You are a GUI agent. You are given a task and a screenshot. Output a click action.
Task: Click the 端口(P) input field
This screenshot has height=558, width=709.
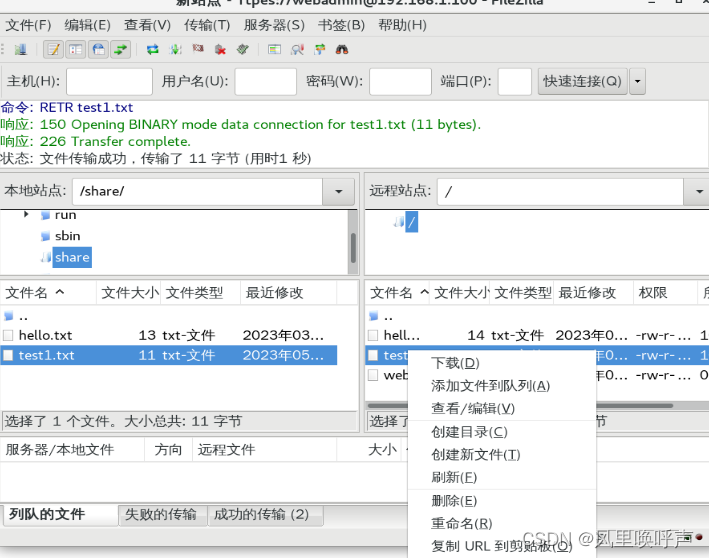[515, 81]
